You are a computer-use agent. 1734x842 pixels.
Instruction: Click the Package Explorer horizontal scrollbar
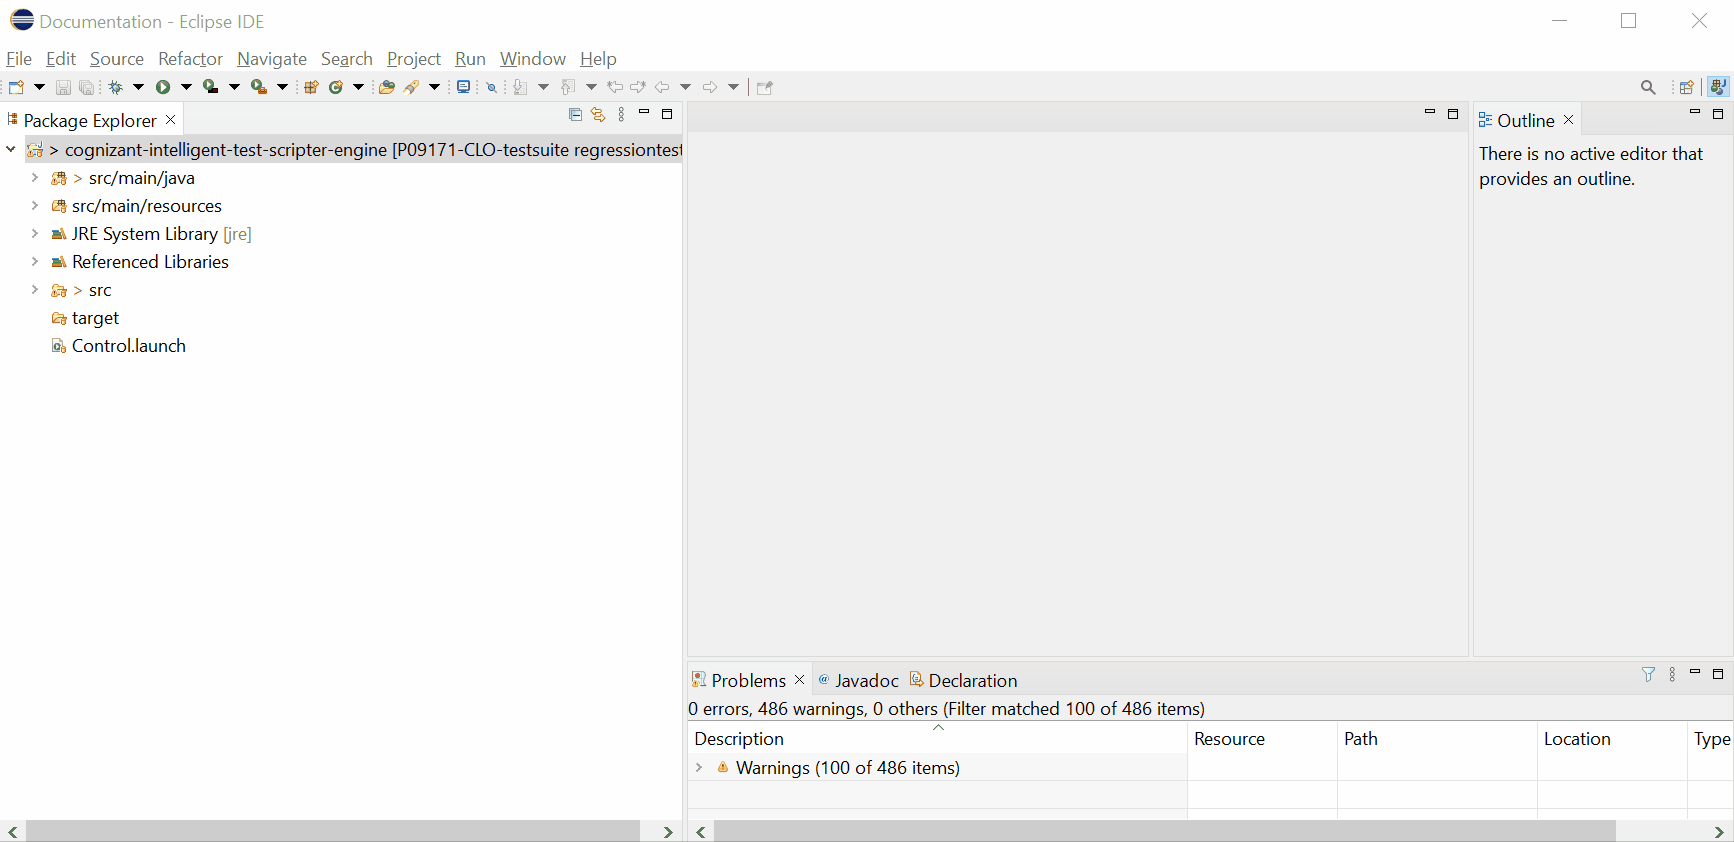coord(332,832)
